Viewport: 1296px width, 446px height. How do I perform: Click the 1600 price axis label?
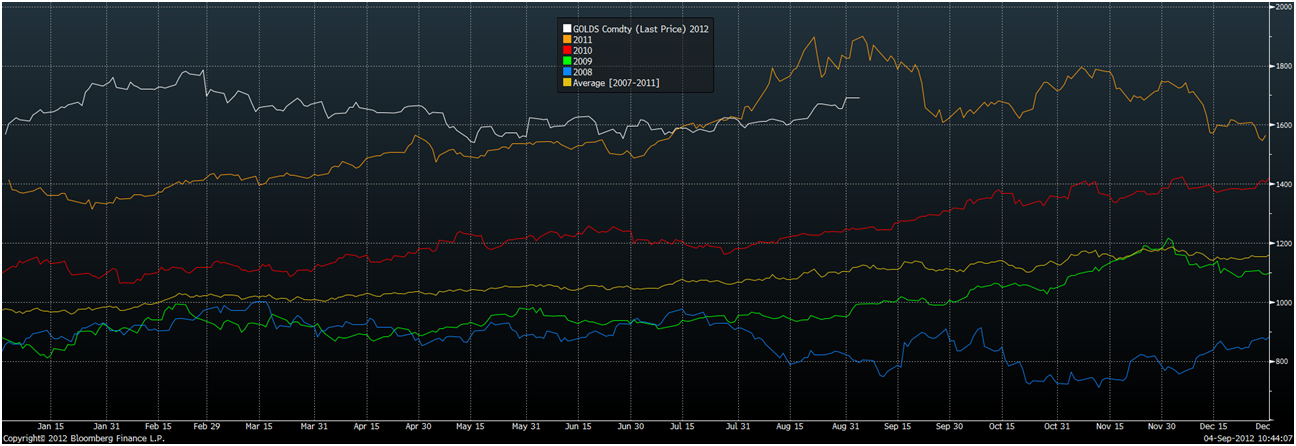click(x=1284, y=125)
